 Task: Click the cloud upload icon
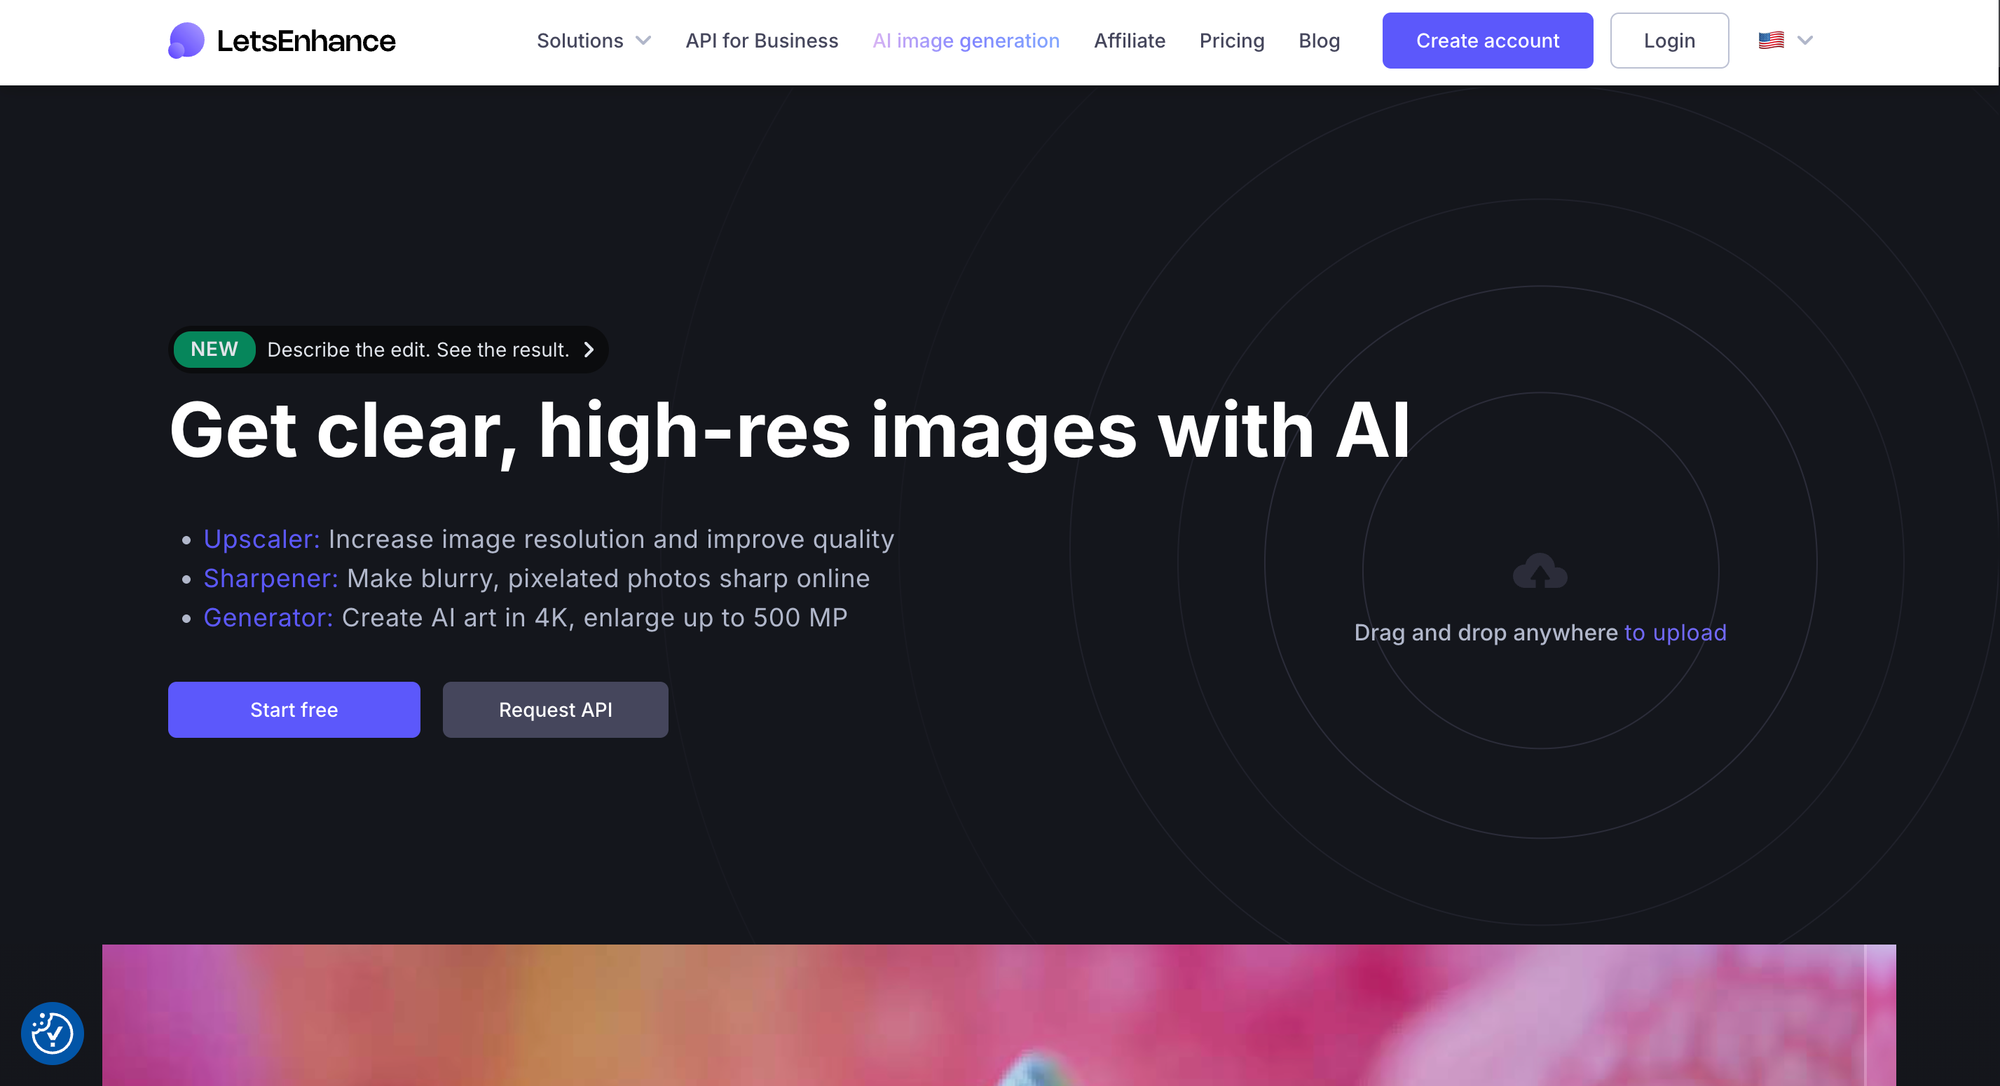1540,571
